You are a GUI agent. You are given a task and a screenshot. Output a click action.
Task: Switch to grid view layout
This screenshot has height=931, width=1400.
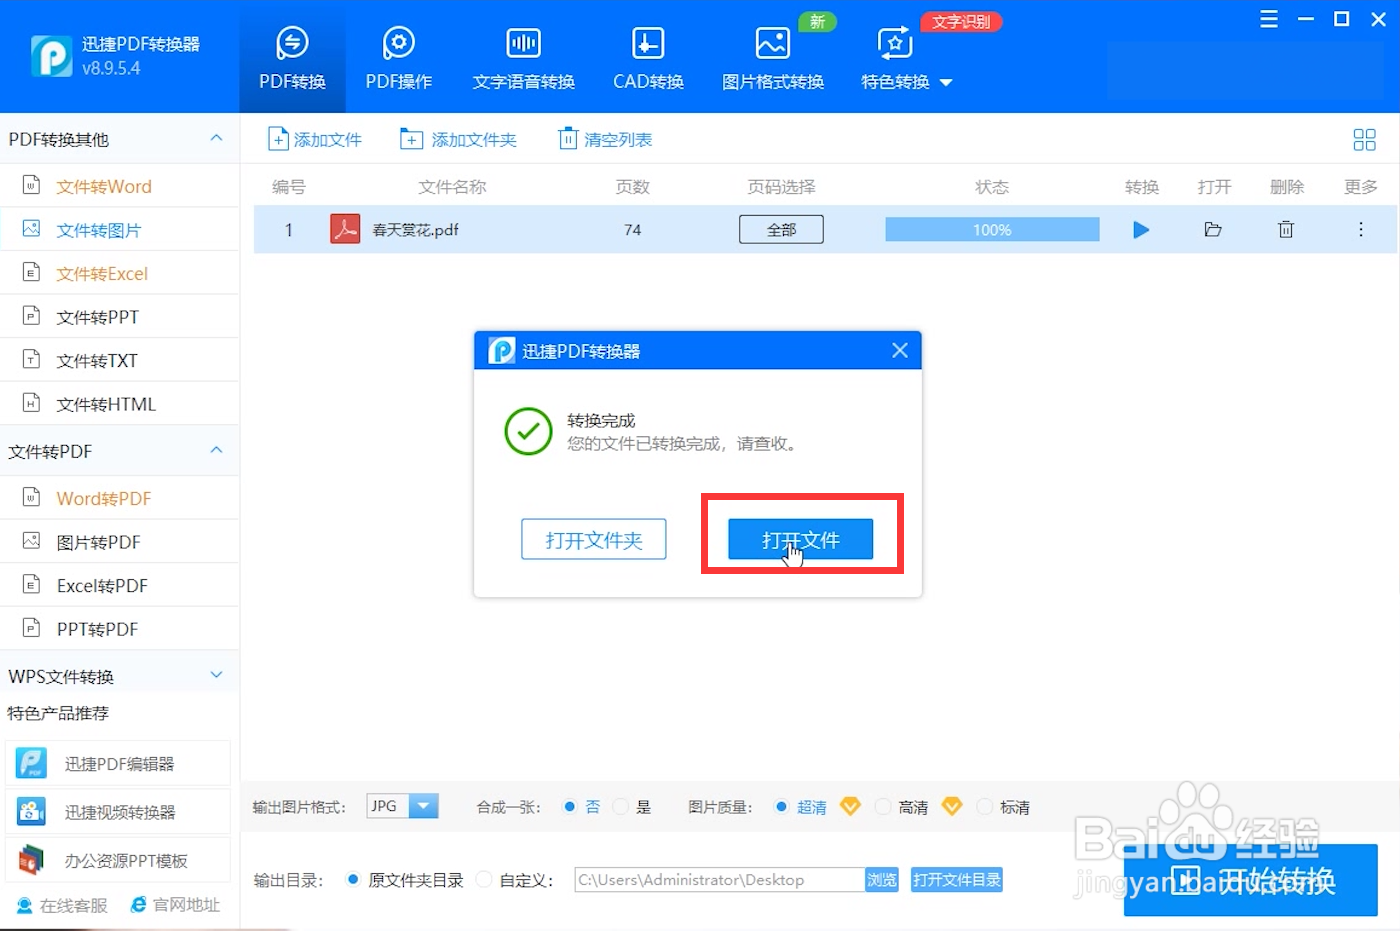tap(1364, 139)
